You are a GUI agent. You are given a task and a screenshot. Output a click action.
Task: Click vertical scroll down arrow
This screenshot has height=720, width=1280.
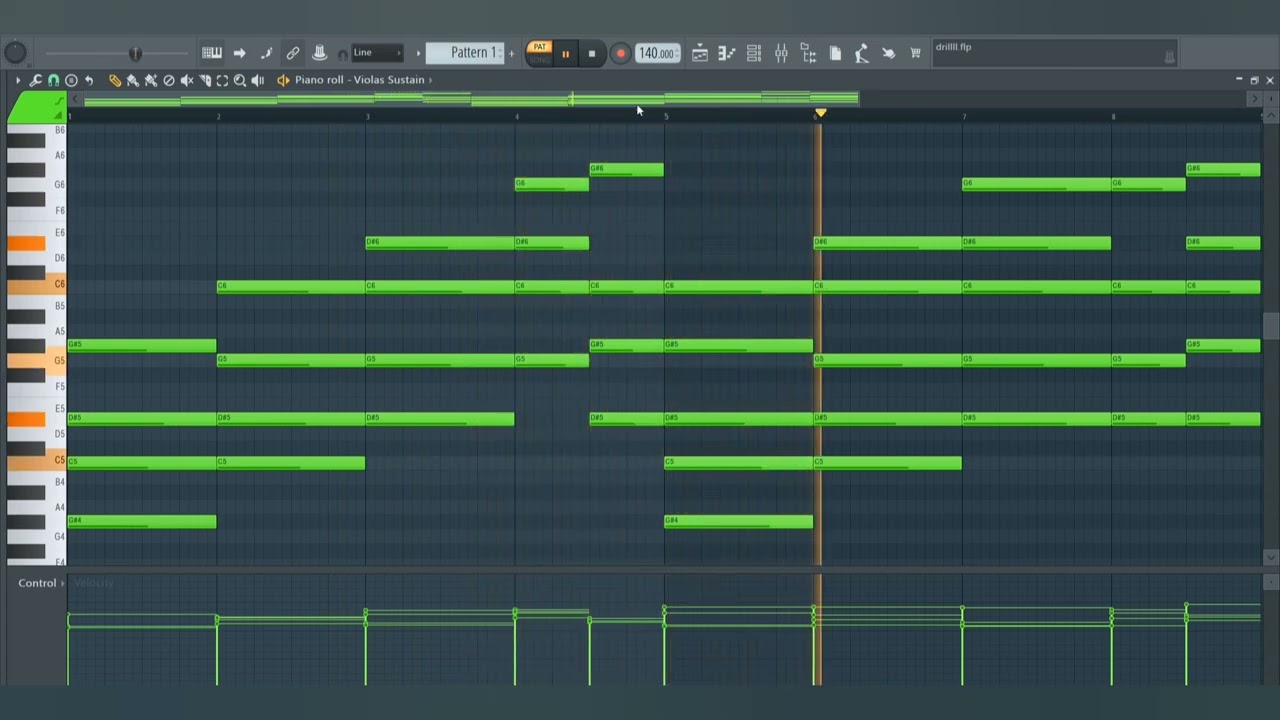1271,557
